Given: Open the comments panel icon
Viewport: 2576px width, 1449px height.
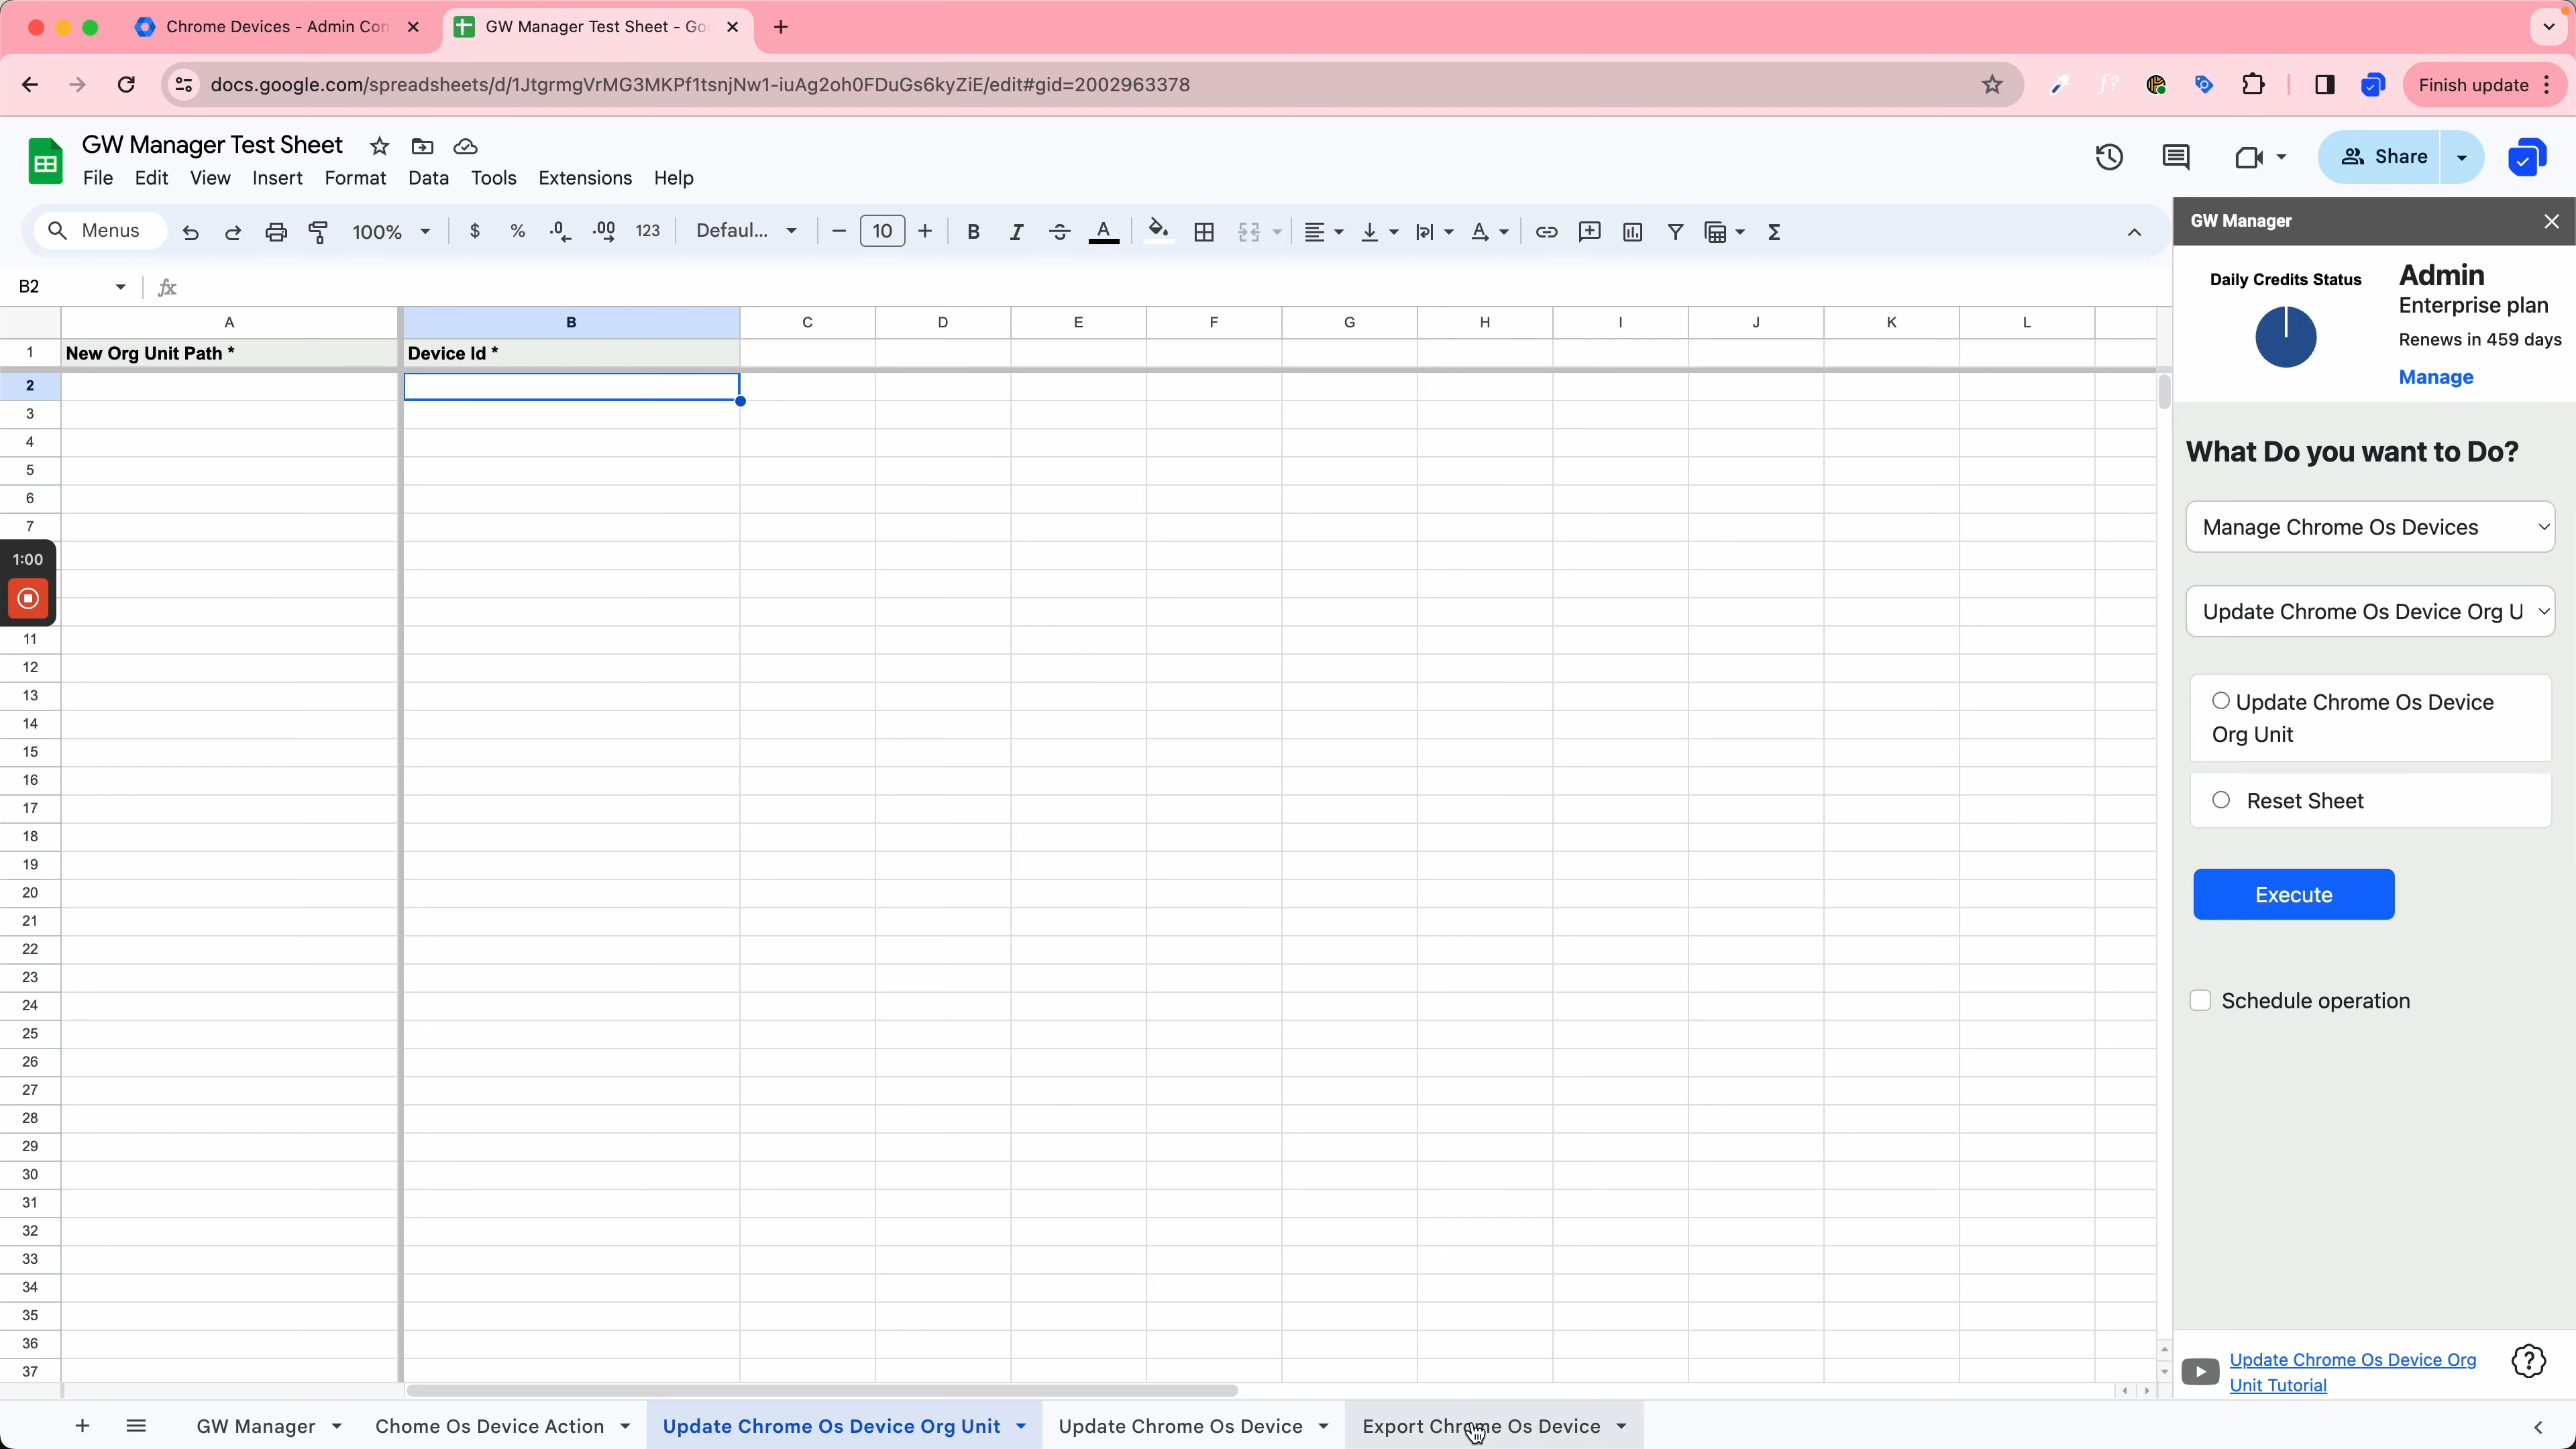Looking at the screenshot, I should pos(2176,157).
